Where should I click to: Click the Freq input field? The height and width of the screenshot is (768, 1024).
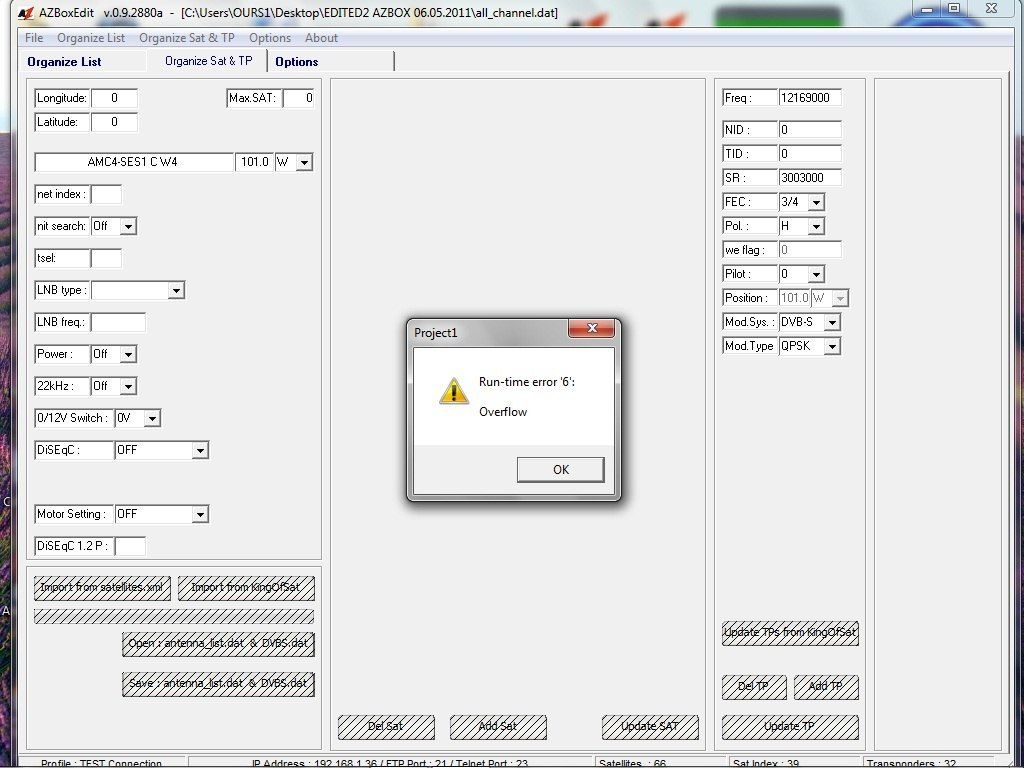click(x=809, y=98)
